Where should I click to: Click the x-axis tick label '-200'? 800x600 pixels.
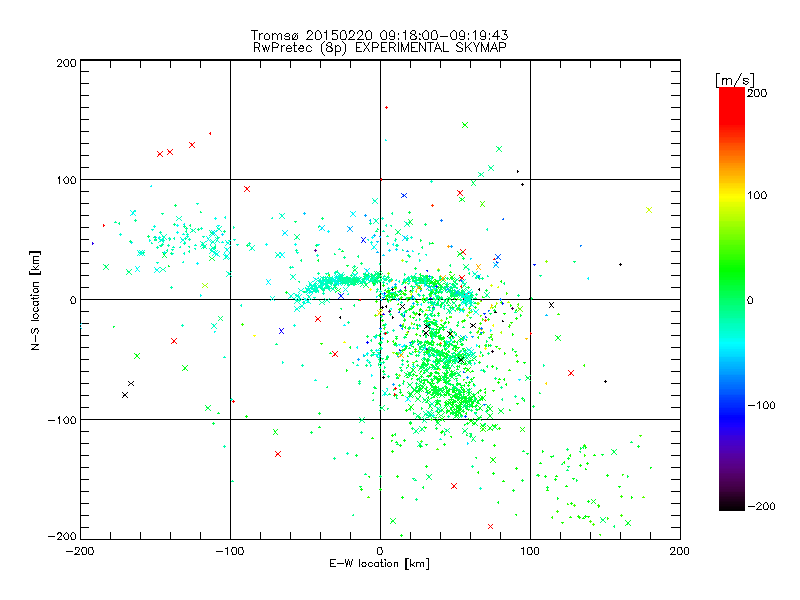[80, 551]
